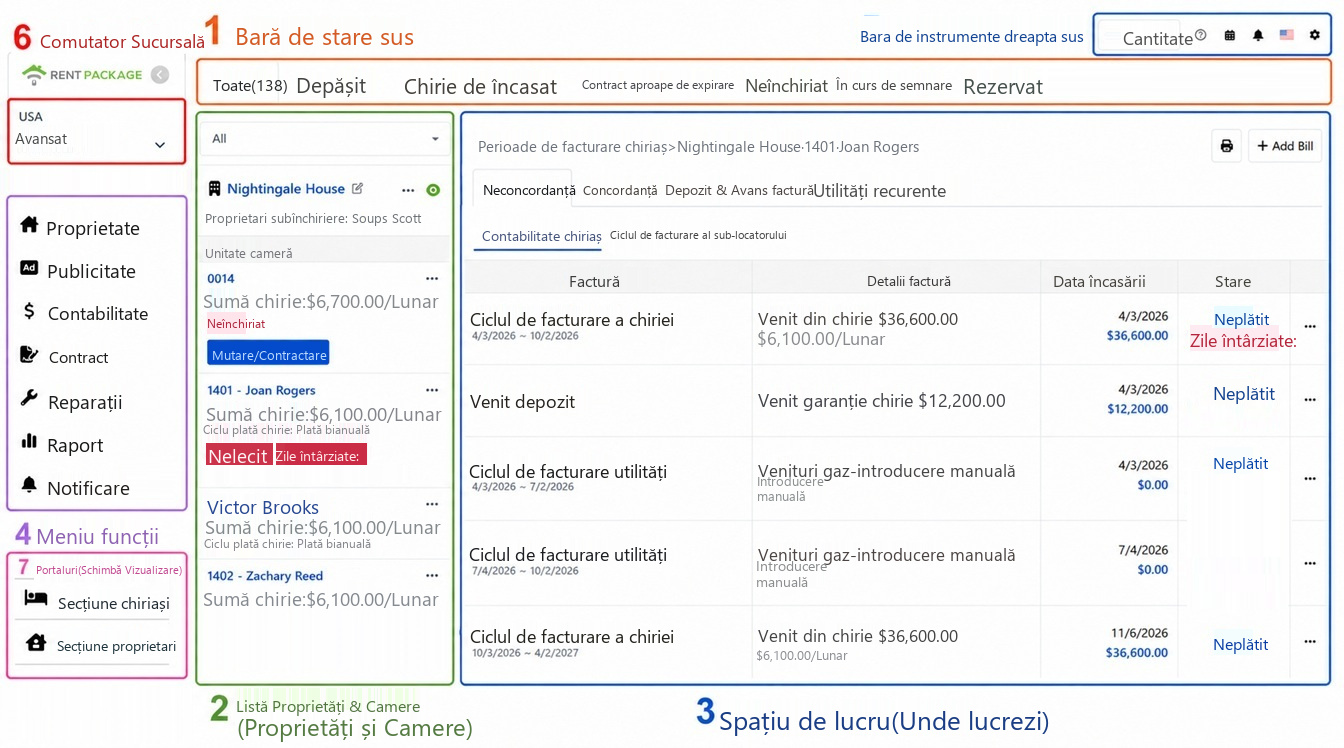Open more options for unit 0014
The height and width of the screenshot is (748, 1344).
[432, 278]
